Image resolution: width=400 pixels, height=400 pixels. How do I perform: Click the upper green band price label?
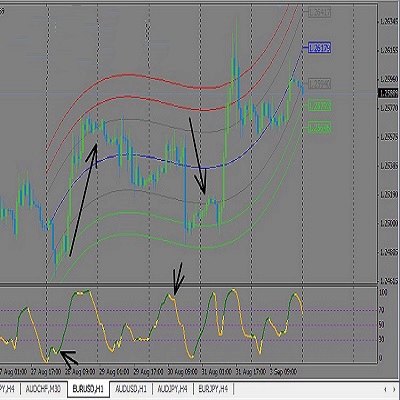[x=319, y=106]
